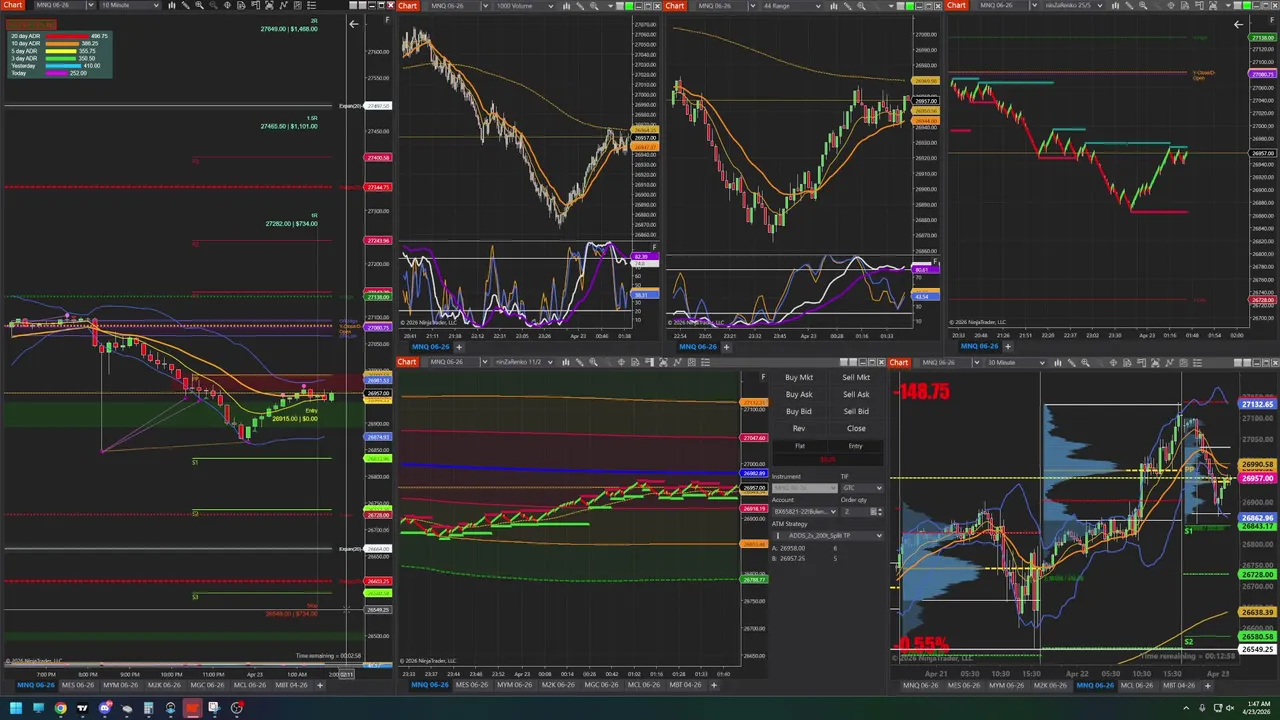The width and height of the screenshot is (1280, 720).
Task: Zoom in on the 30 Minute chart
Action: pos(1085,362)
